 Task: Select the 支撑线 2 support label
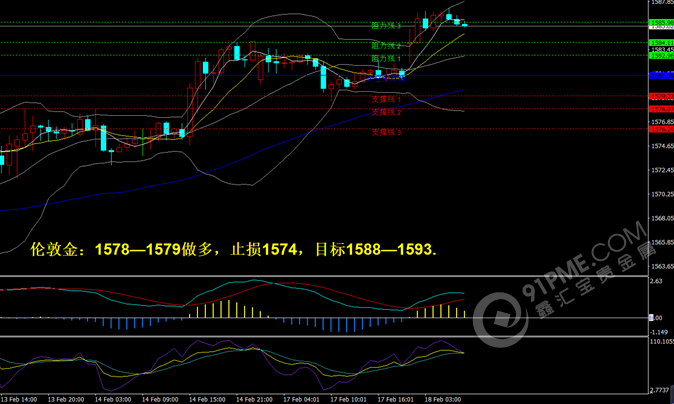click(386, 112)
